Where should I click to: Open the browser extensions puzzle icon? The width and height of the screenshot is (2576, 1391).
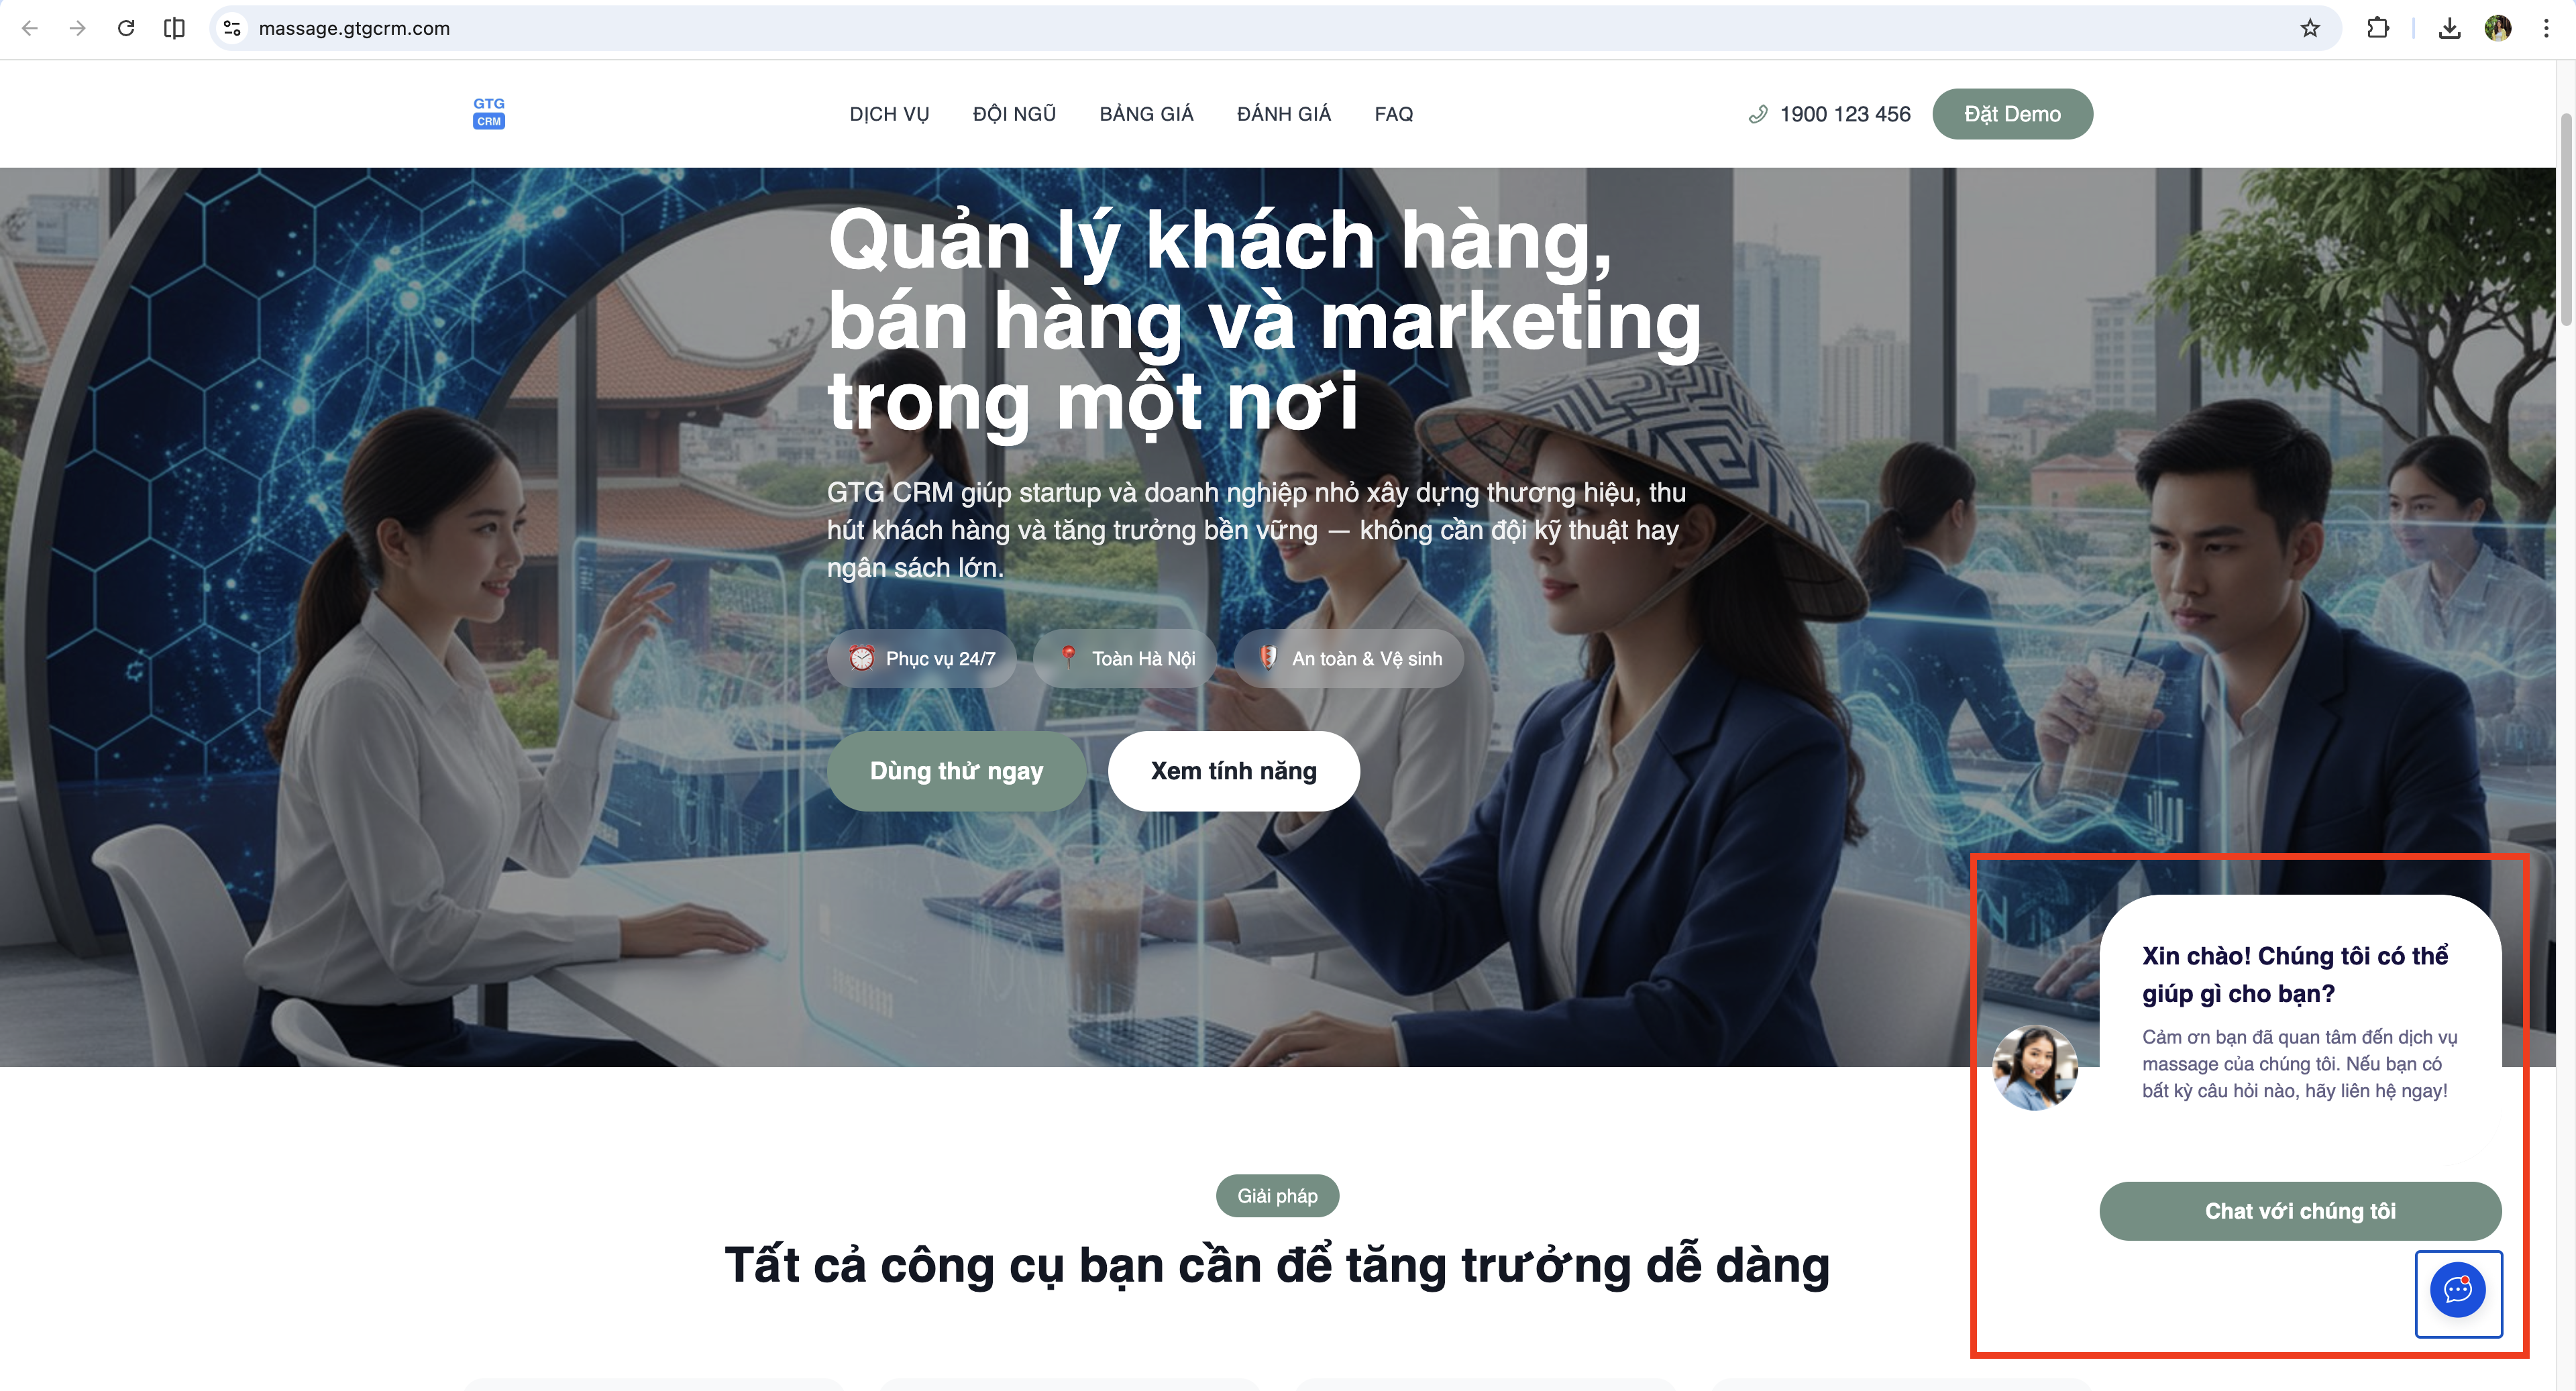click(x=2378, y=28)
